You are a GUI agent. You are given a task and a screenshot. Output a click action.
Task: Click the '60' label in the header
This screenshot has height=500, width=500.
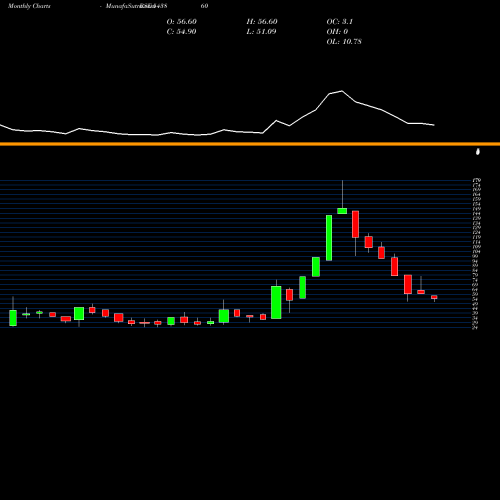204,6
